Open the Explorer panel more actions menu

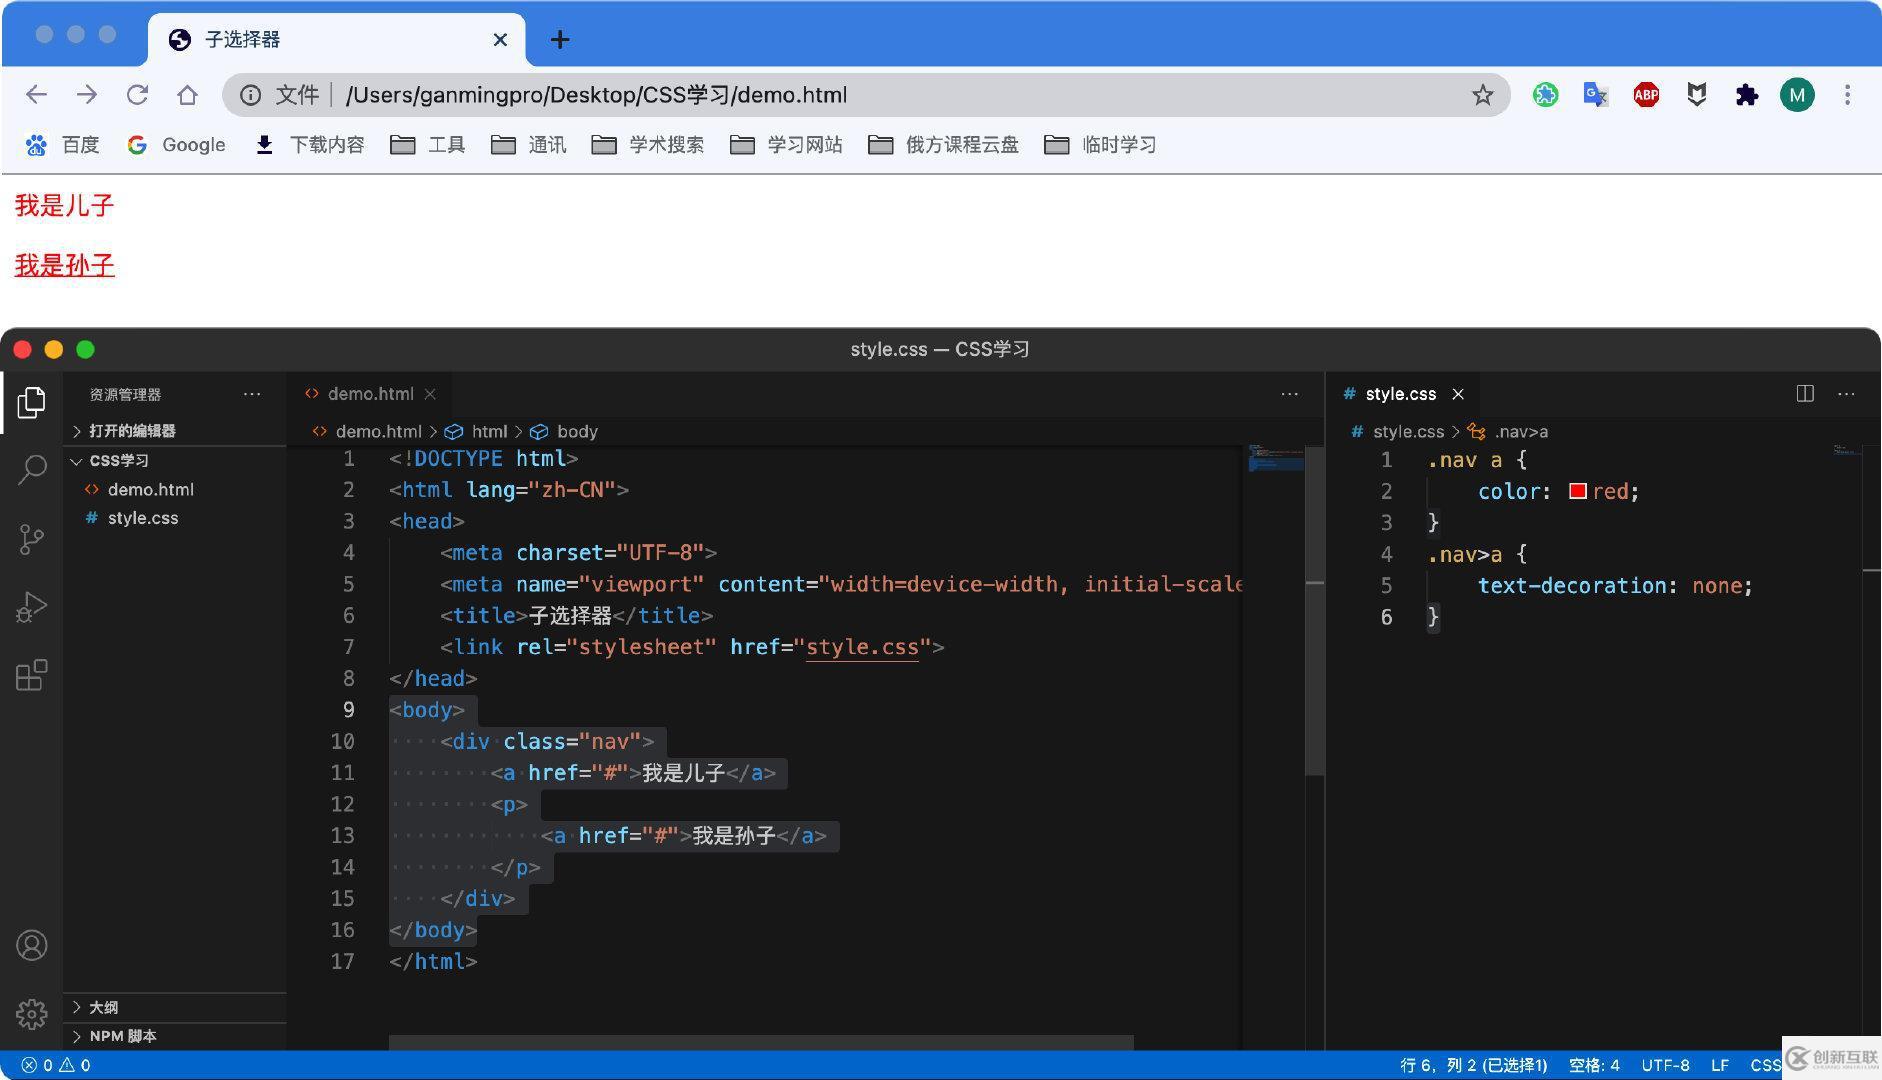point(252,394)
